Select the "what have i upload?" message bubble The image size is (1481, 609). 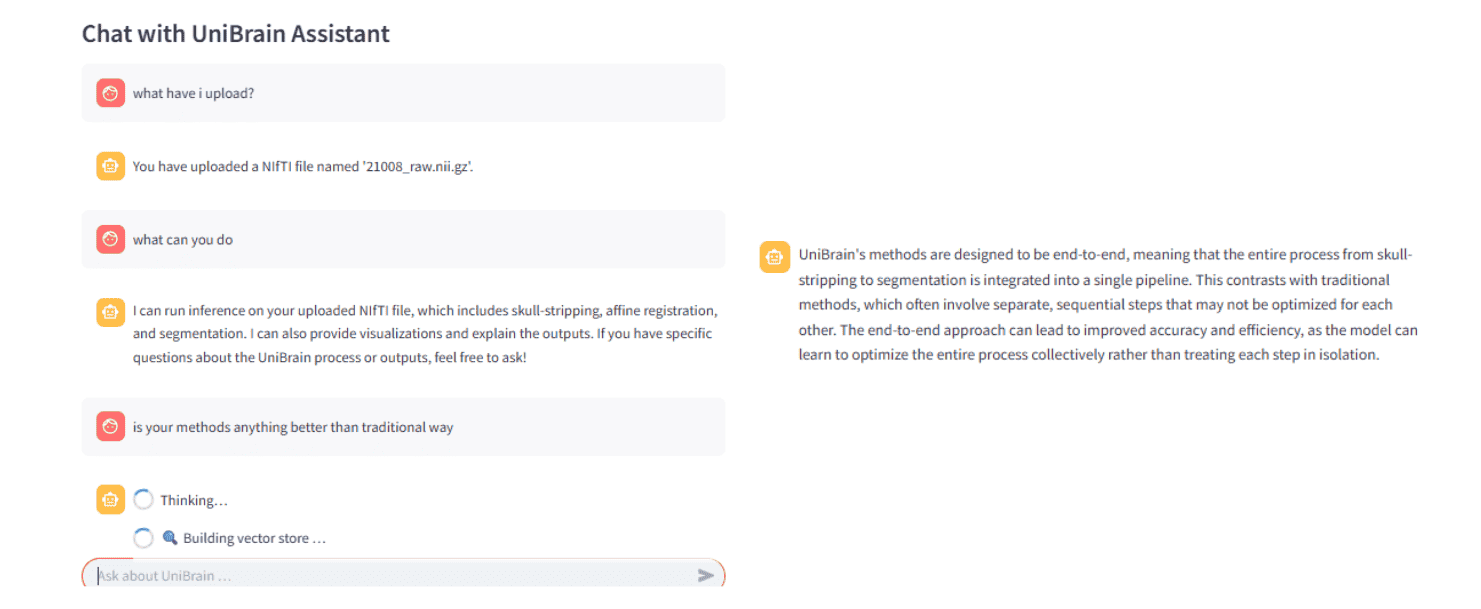tap(403, 93)
